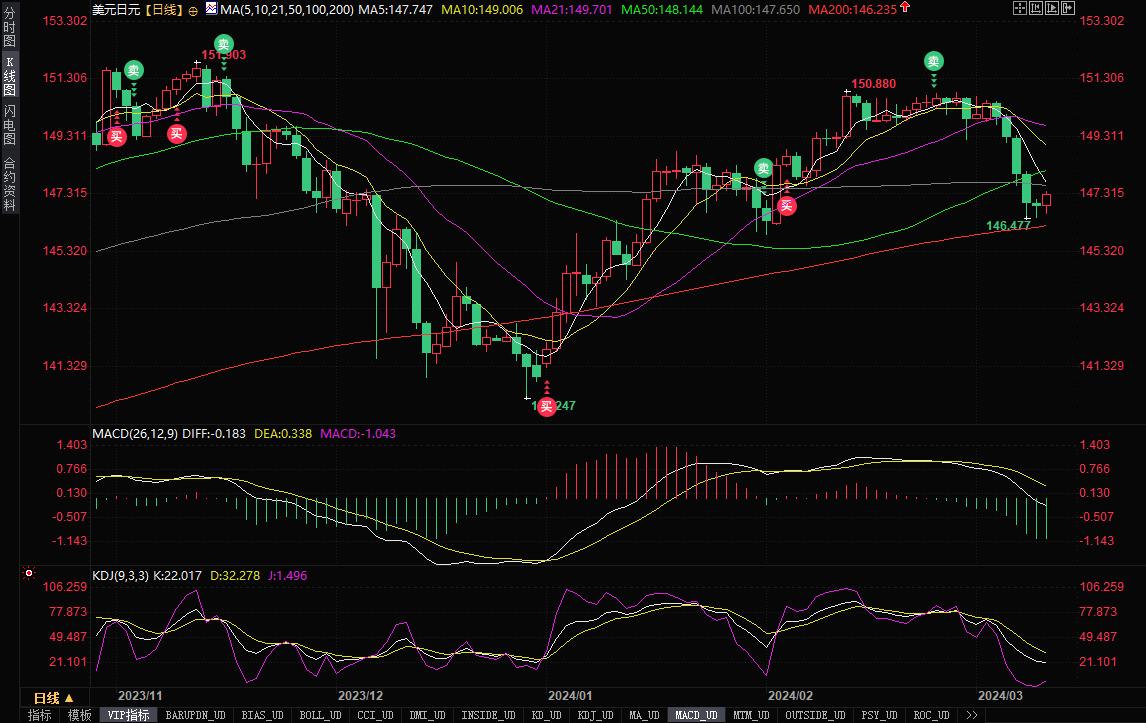
Task: Enable the crosshair cursor icon
Action: tap(1020, 8)
